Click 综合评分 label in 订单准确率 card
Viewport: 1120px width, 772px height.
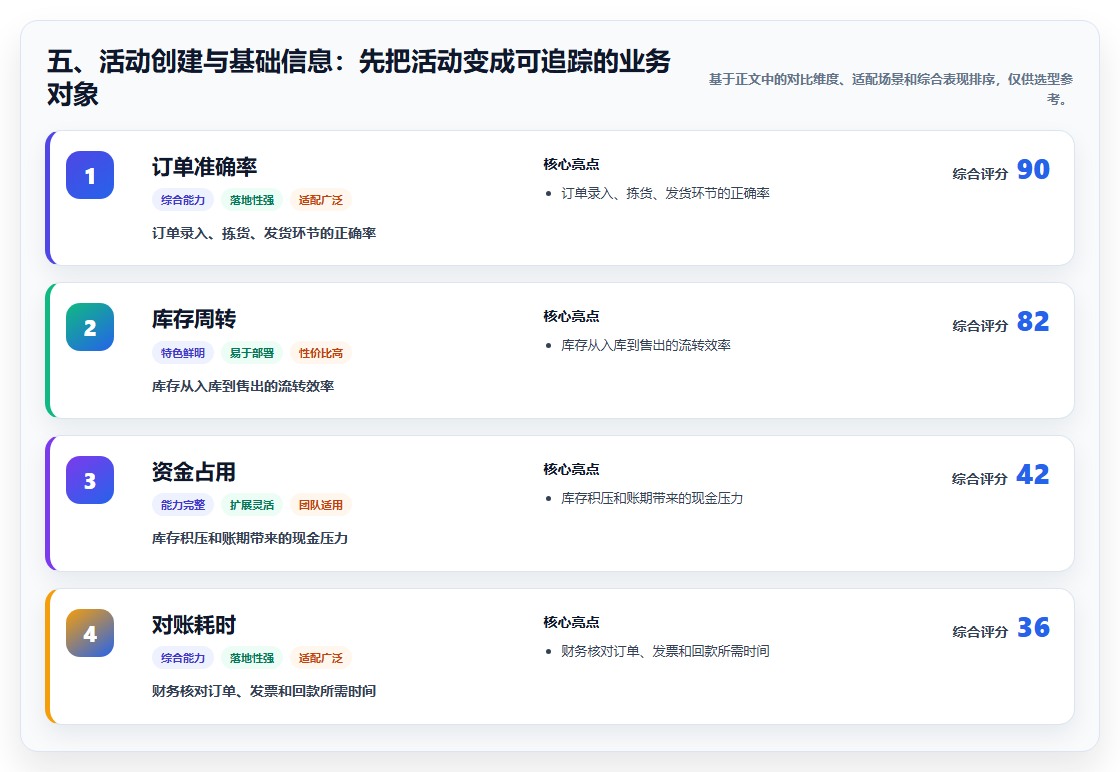980,174
